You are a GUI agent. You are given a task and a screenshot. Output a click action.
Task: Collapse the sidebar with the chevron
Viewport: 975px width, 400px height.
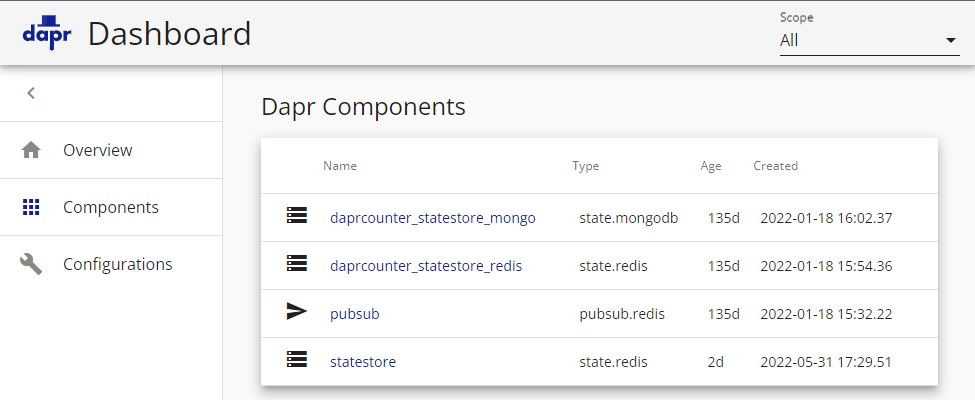coord(31,93)
